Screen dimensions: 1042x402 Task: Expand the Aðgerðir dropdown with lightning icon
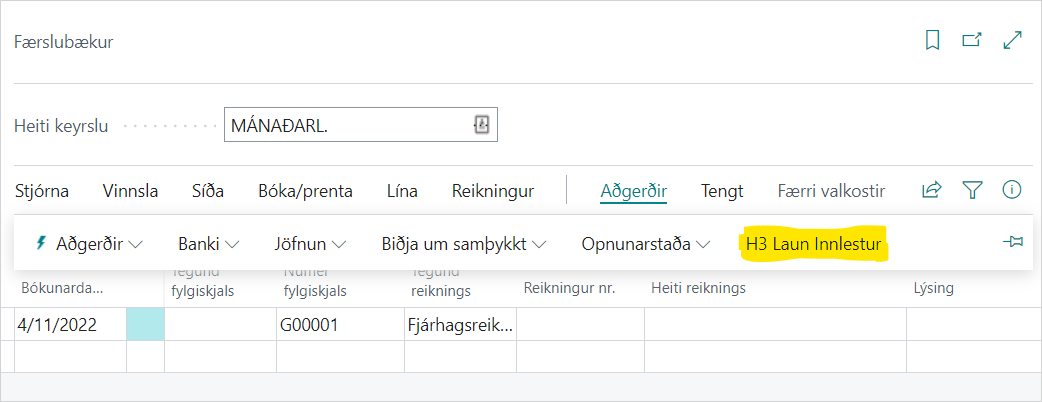[x=88, y=243]
